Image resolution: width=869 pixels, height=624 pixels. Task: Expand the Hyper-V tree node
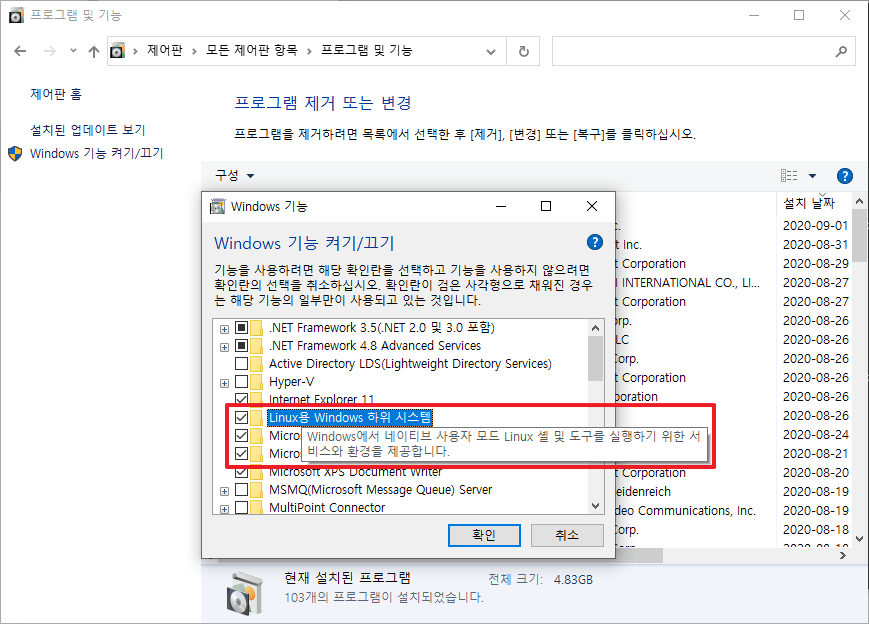[x=224, y=383]
